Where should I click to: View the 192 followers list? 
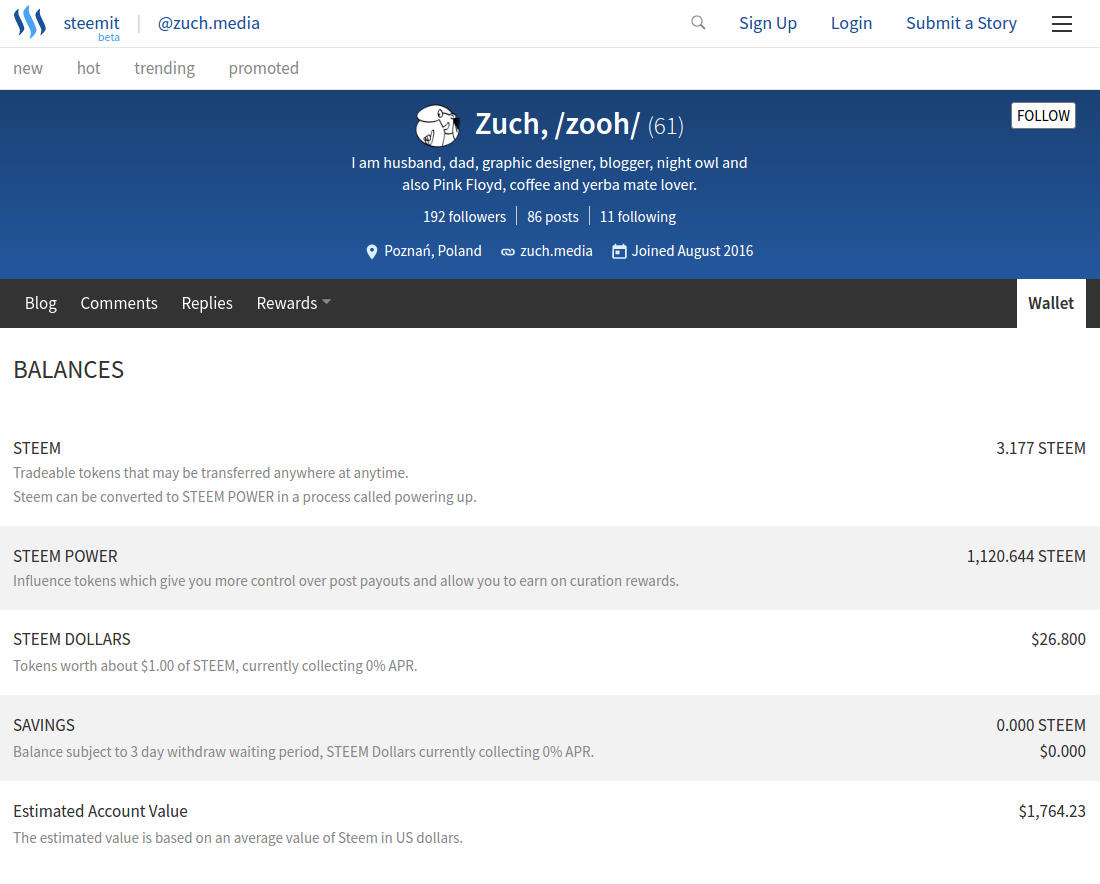coord(464,217)
